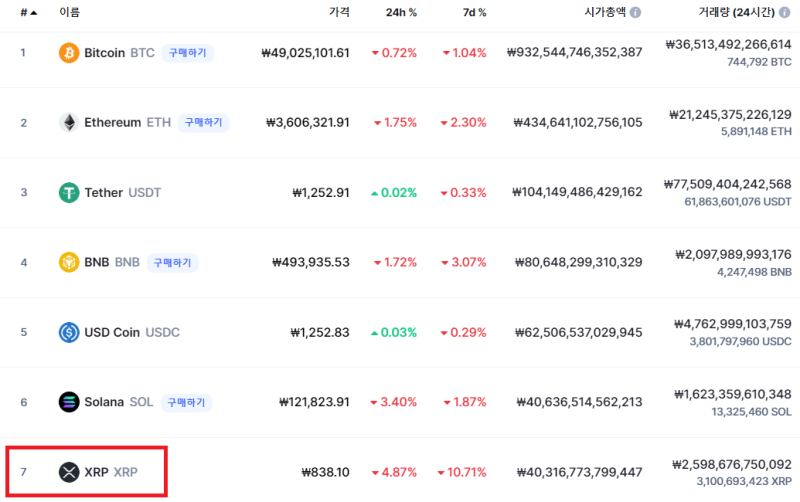Click Ethereum price ₩3,606,321.91

[308, 122]
